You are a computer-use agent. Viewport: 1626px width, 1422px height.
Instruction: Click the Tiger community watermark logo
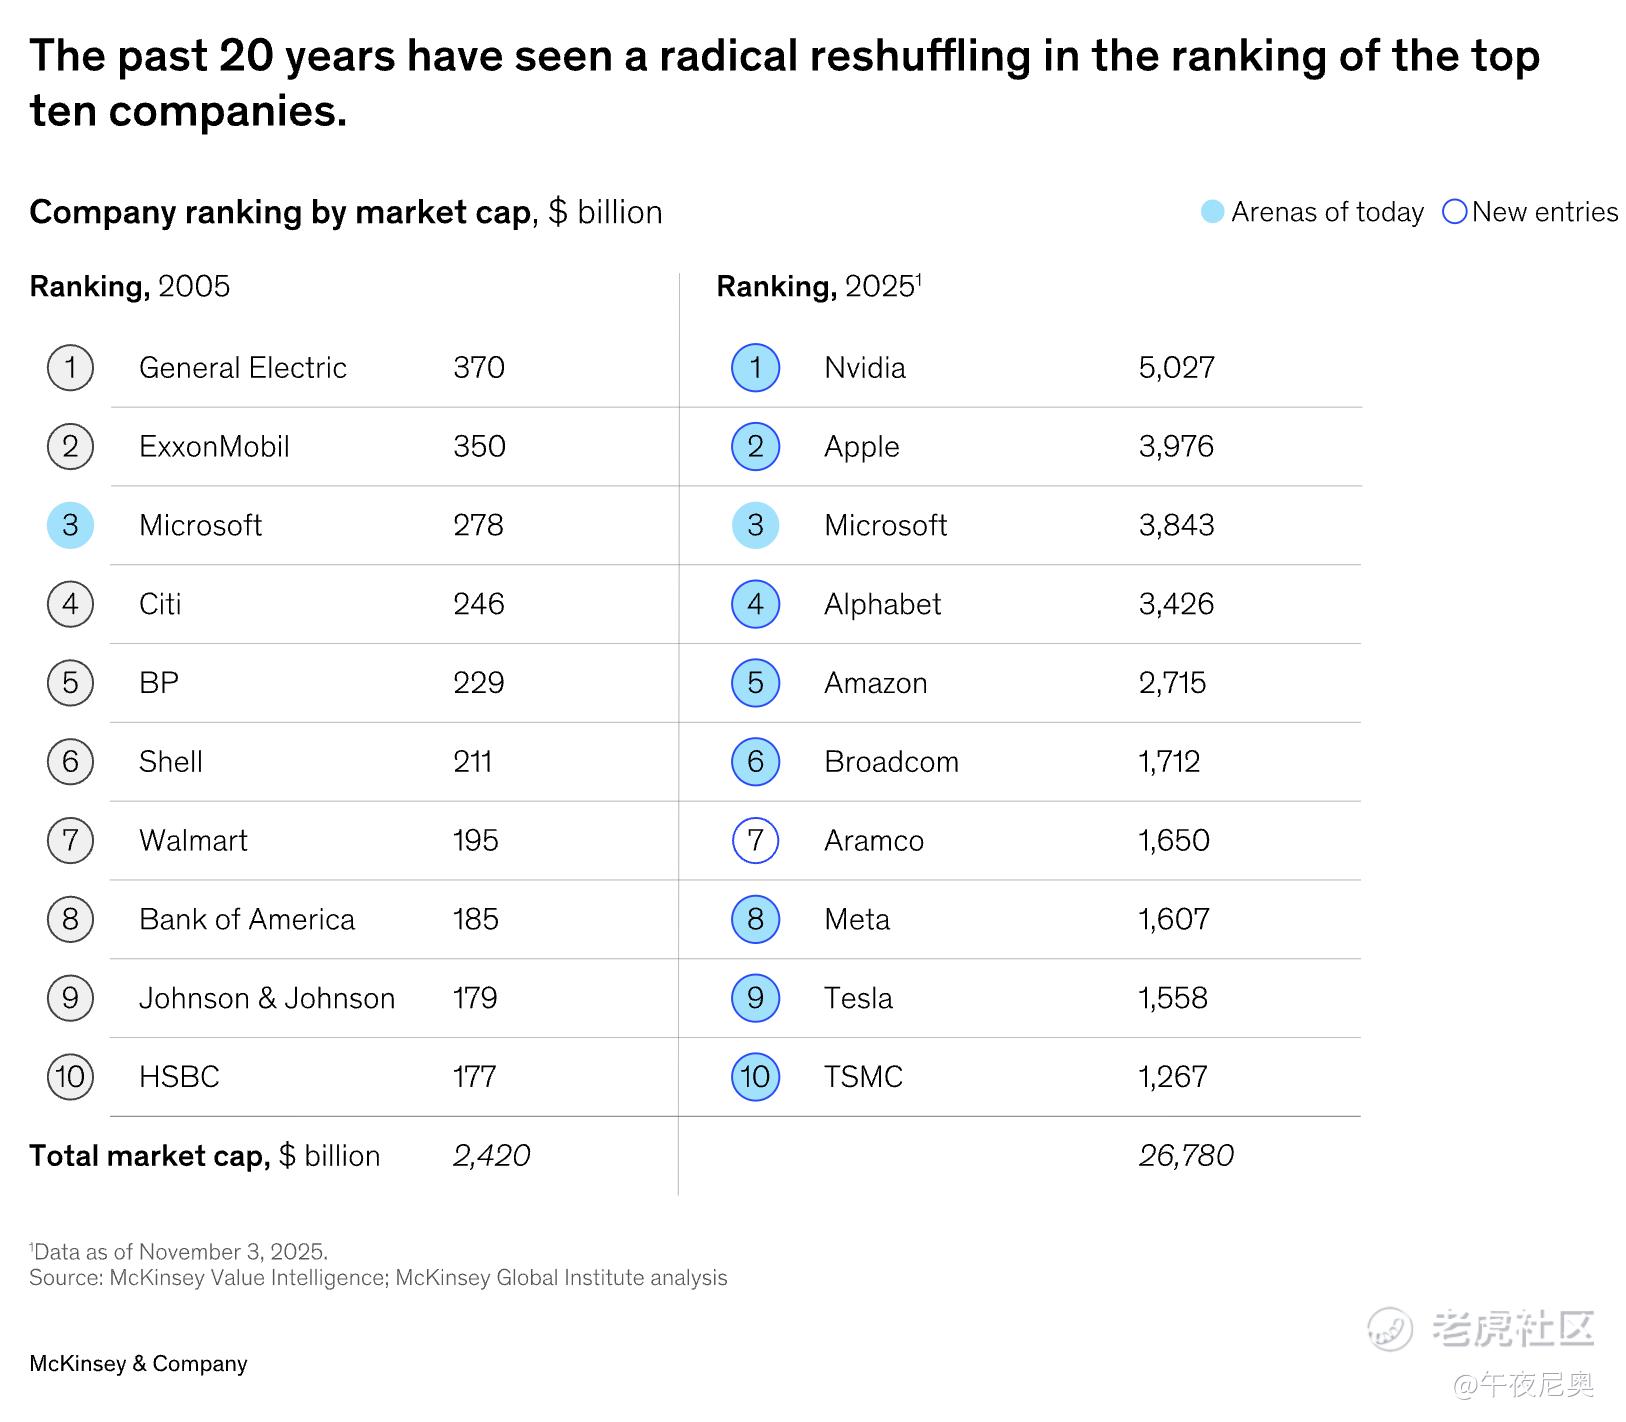[1390, 1329]
